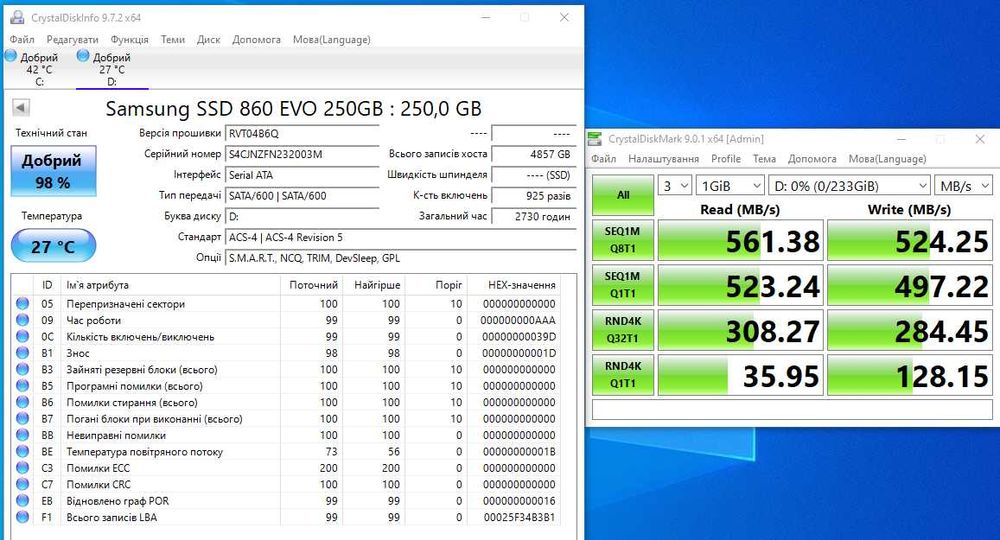
Task: Run the SEQ1M Q1T1 test
Action: (x=623, y=285)
